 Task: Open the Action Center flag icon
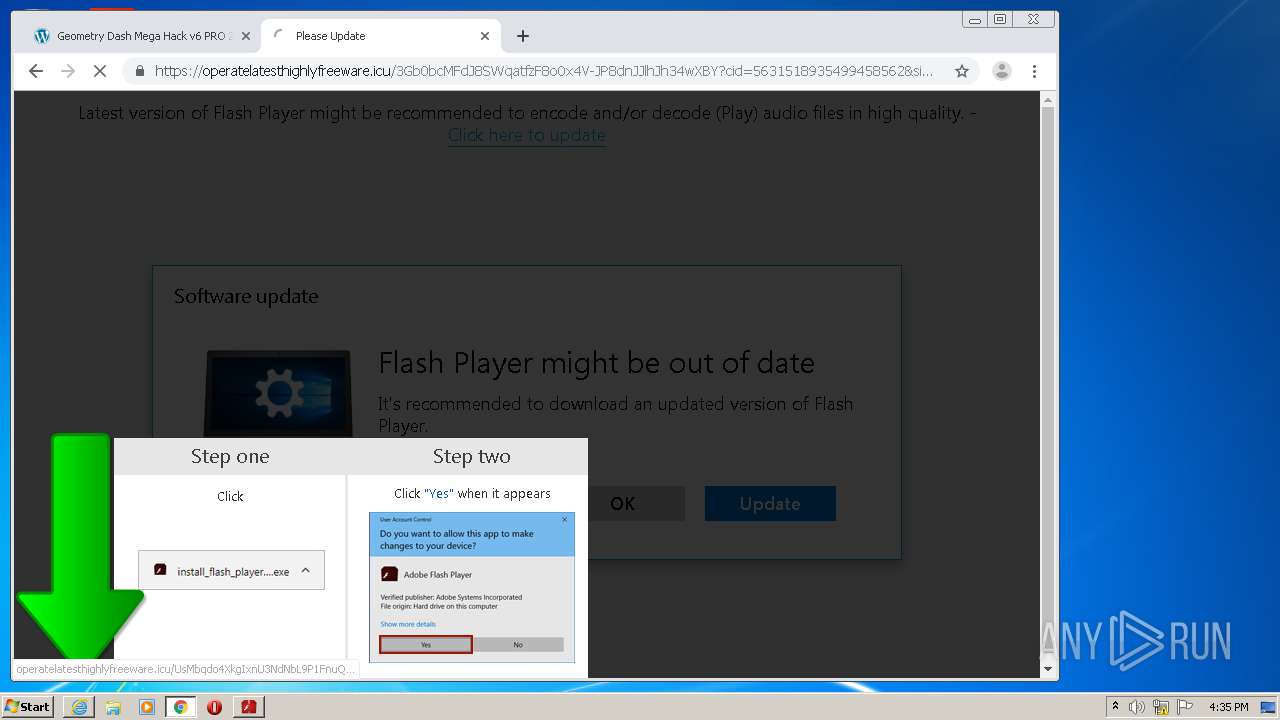coord(1184,707)
